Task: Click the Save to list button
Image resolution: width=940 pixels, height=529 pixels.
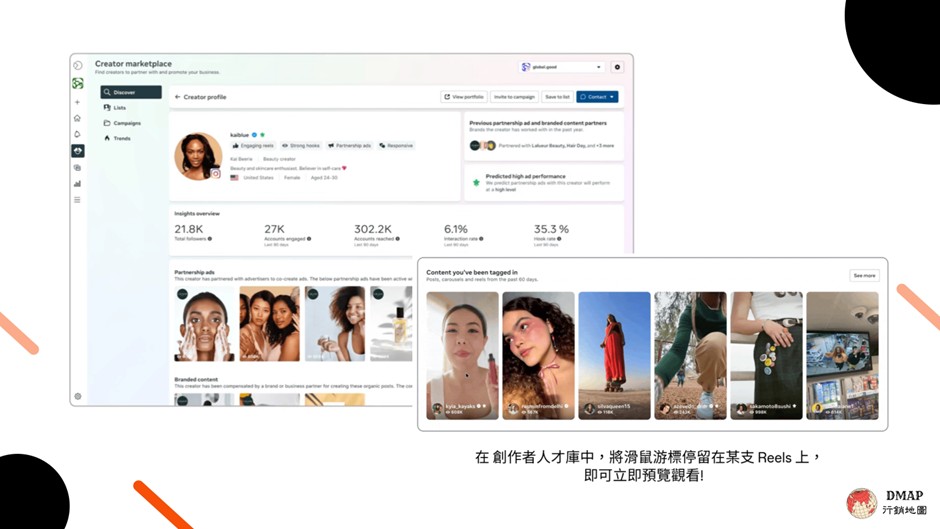Action: (x=557, y=97)
